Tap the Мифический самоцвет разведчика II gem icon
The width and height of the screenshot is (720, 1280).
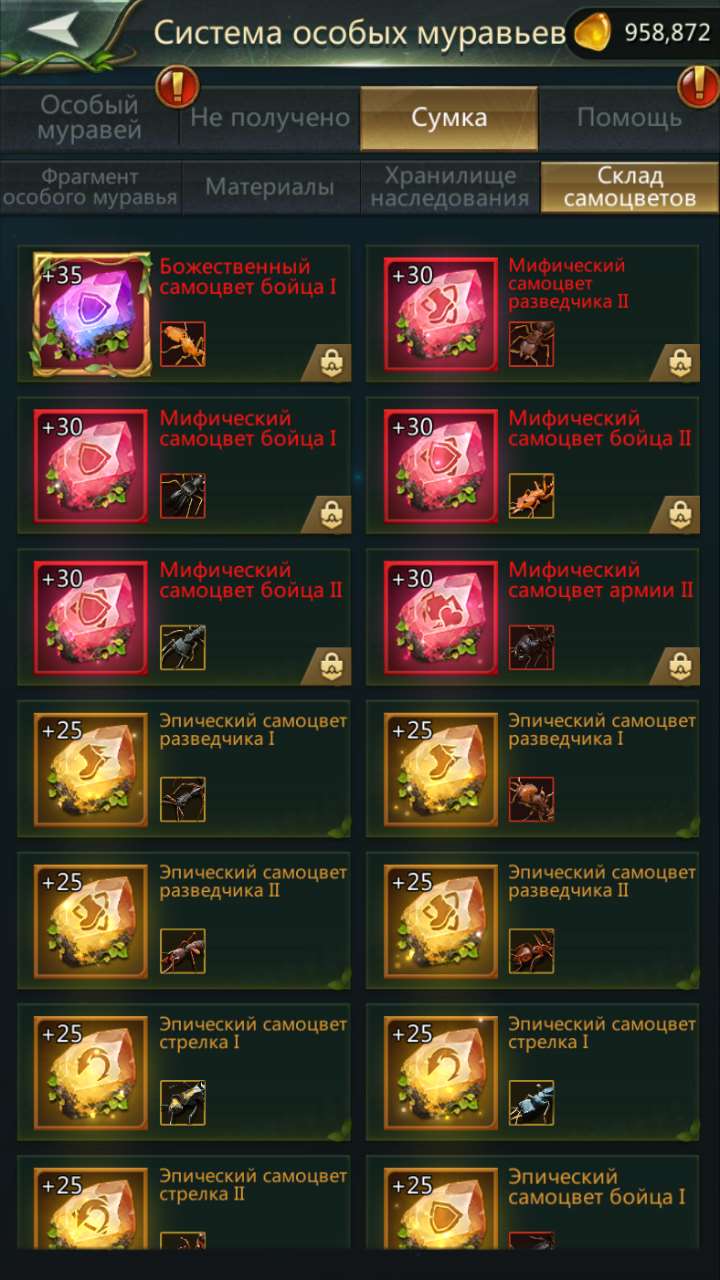(441, 314)
